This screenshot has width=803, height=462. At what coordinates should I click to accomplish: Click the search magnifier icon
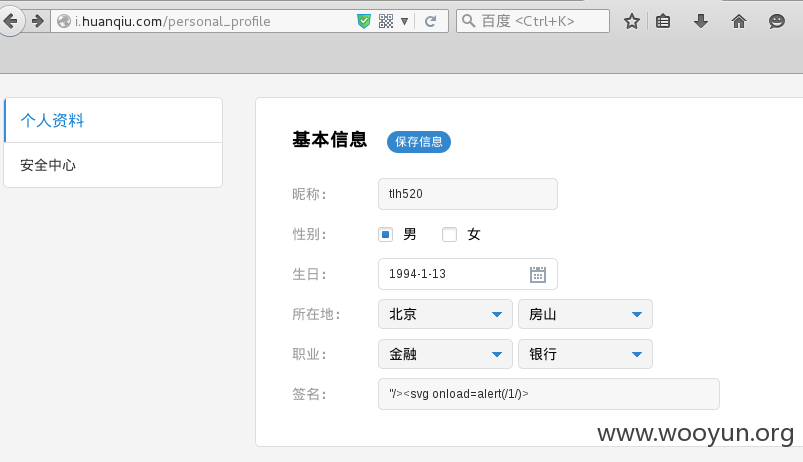(x=468, y=21)
